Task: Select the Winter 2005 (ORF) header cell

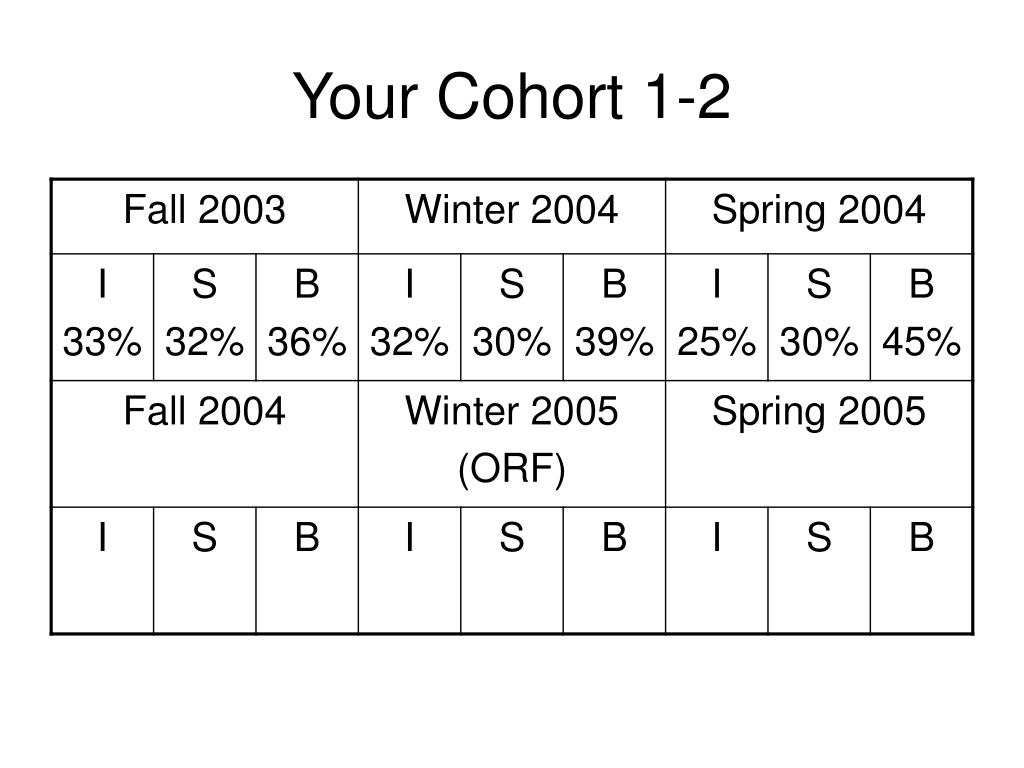Action: [512, 443]
